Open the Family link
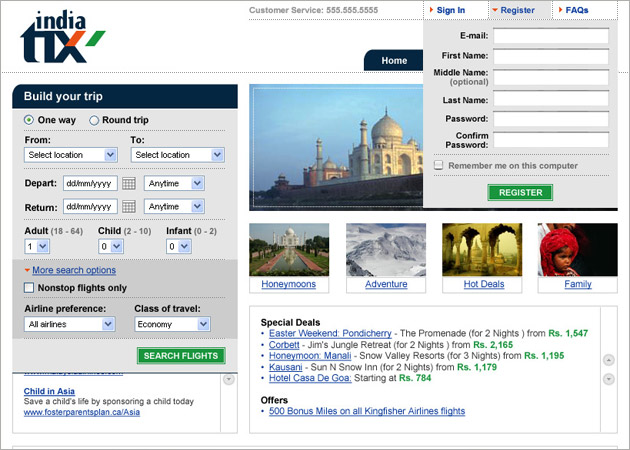The height and width of the screenshot is (450, 630). pos(578,284)
